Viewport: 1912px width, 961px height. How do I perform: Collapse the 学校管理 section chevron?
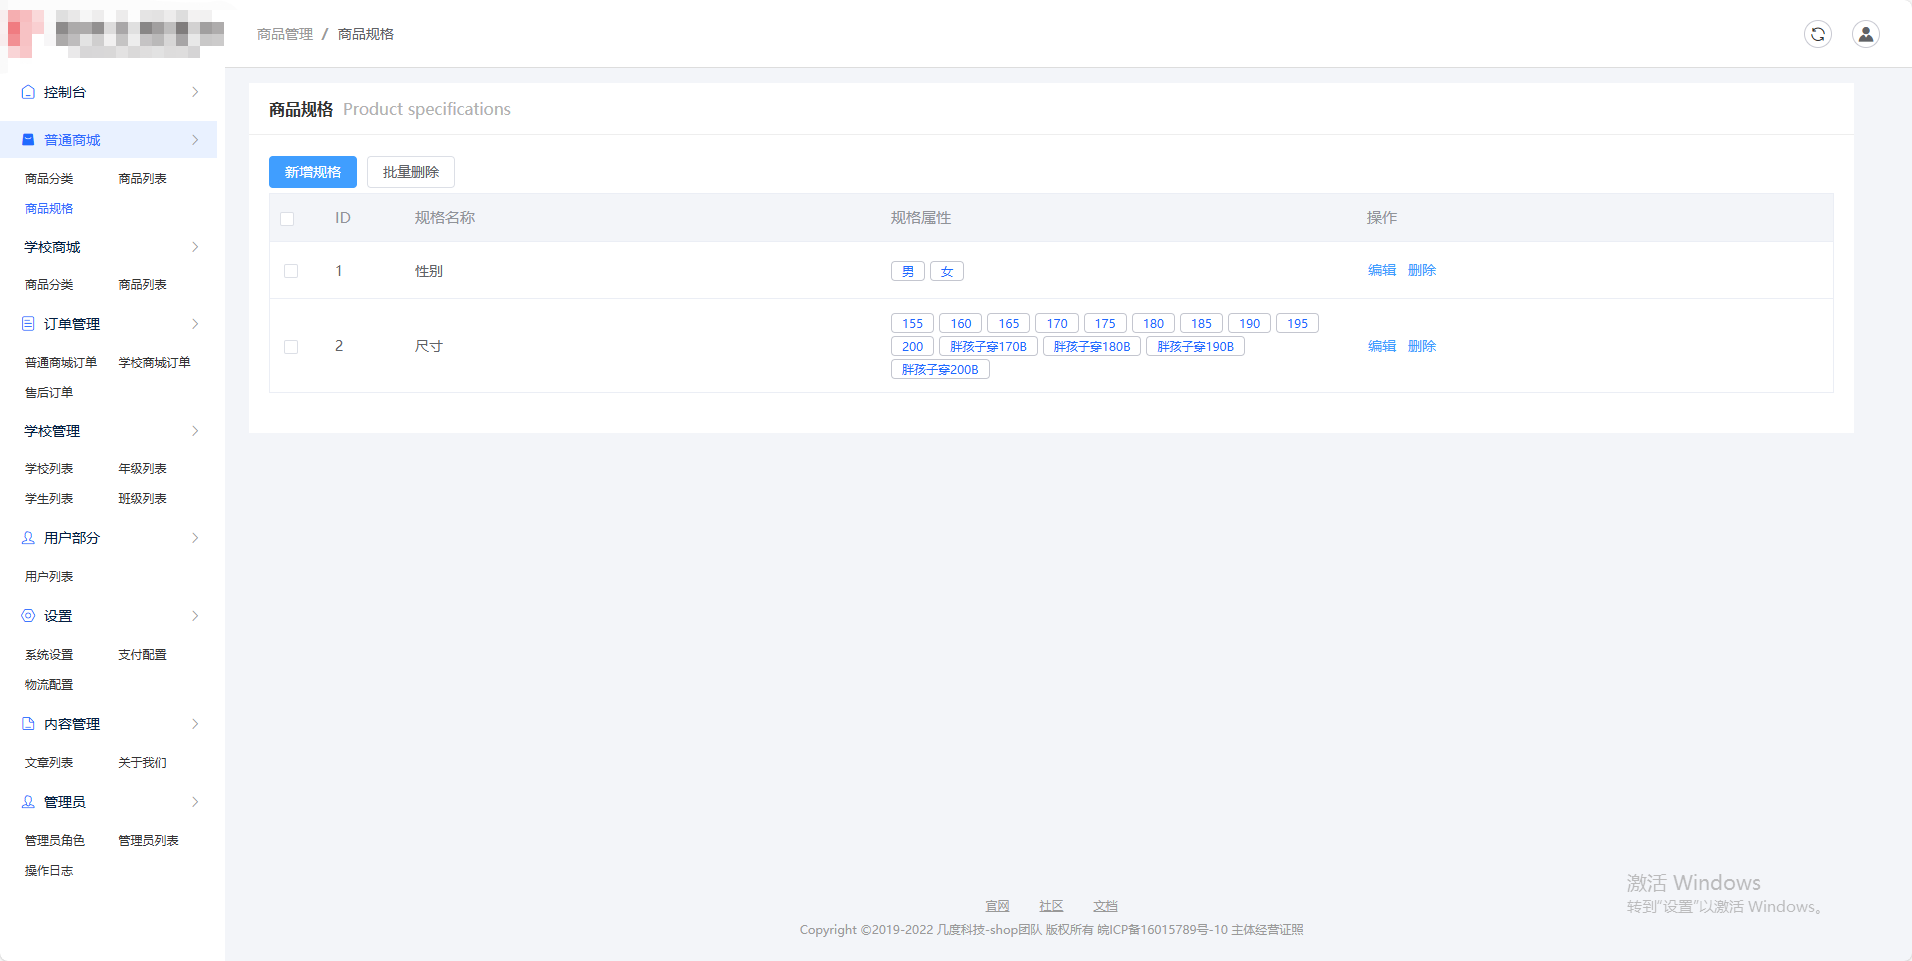click(195, 431)
